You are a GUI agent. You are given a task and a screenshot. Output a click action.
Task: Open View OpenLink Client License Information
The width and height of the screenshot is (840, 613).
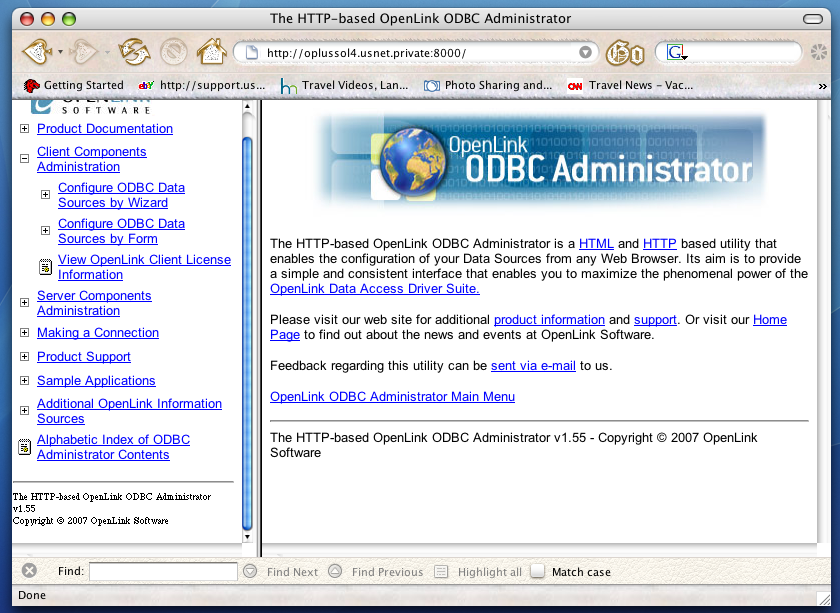click(144, 267)
